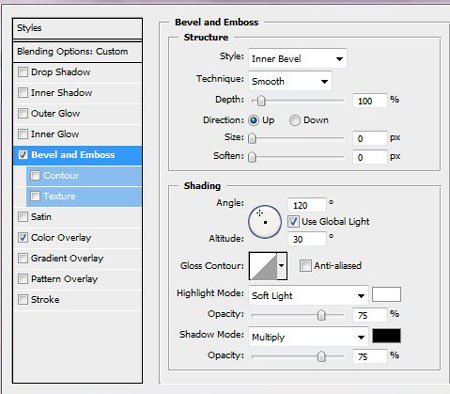Enable the Contour checkbox

[x=35, y=175]
